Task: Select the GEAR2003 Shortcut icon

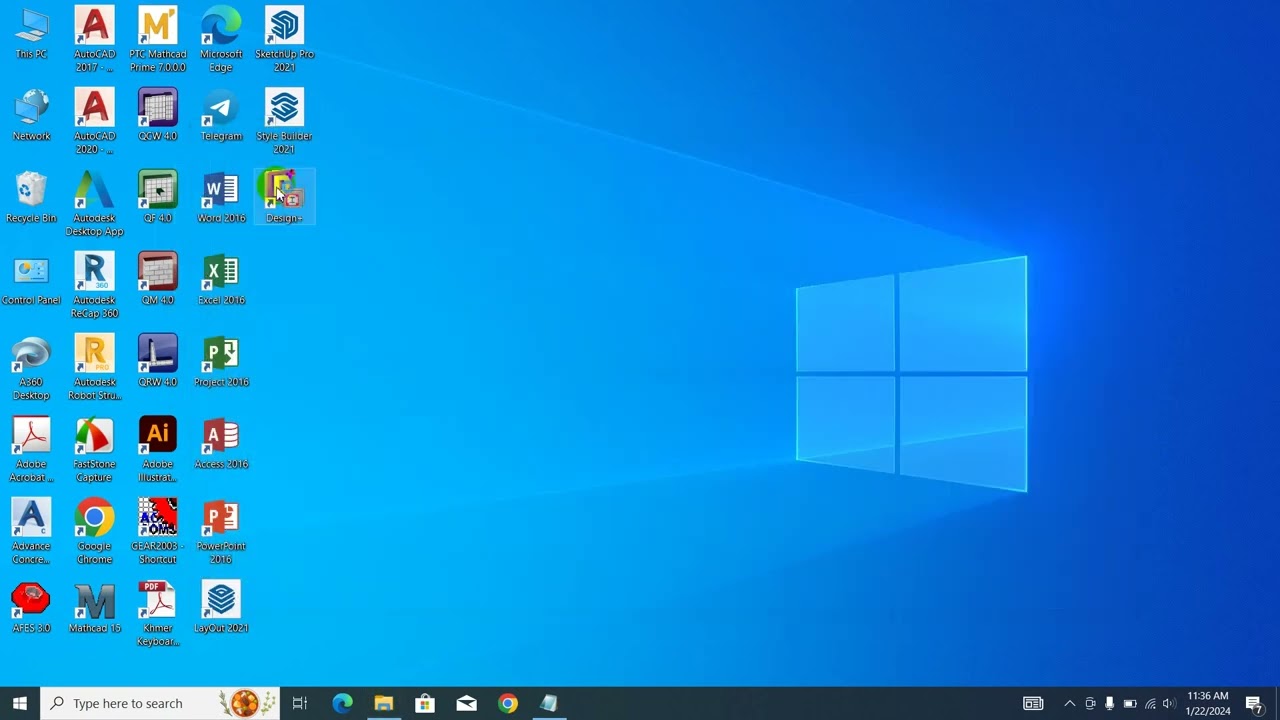Action: pos(158,532)
